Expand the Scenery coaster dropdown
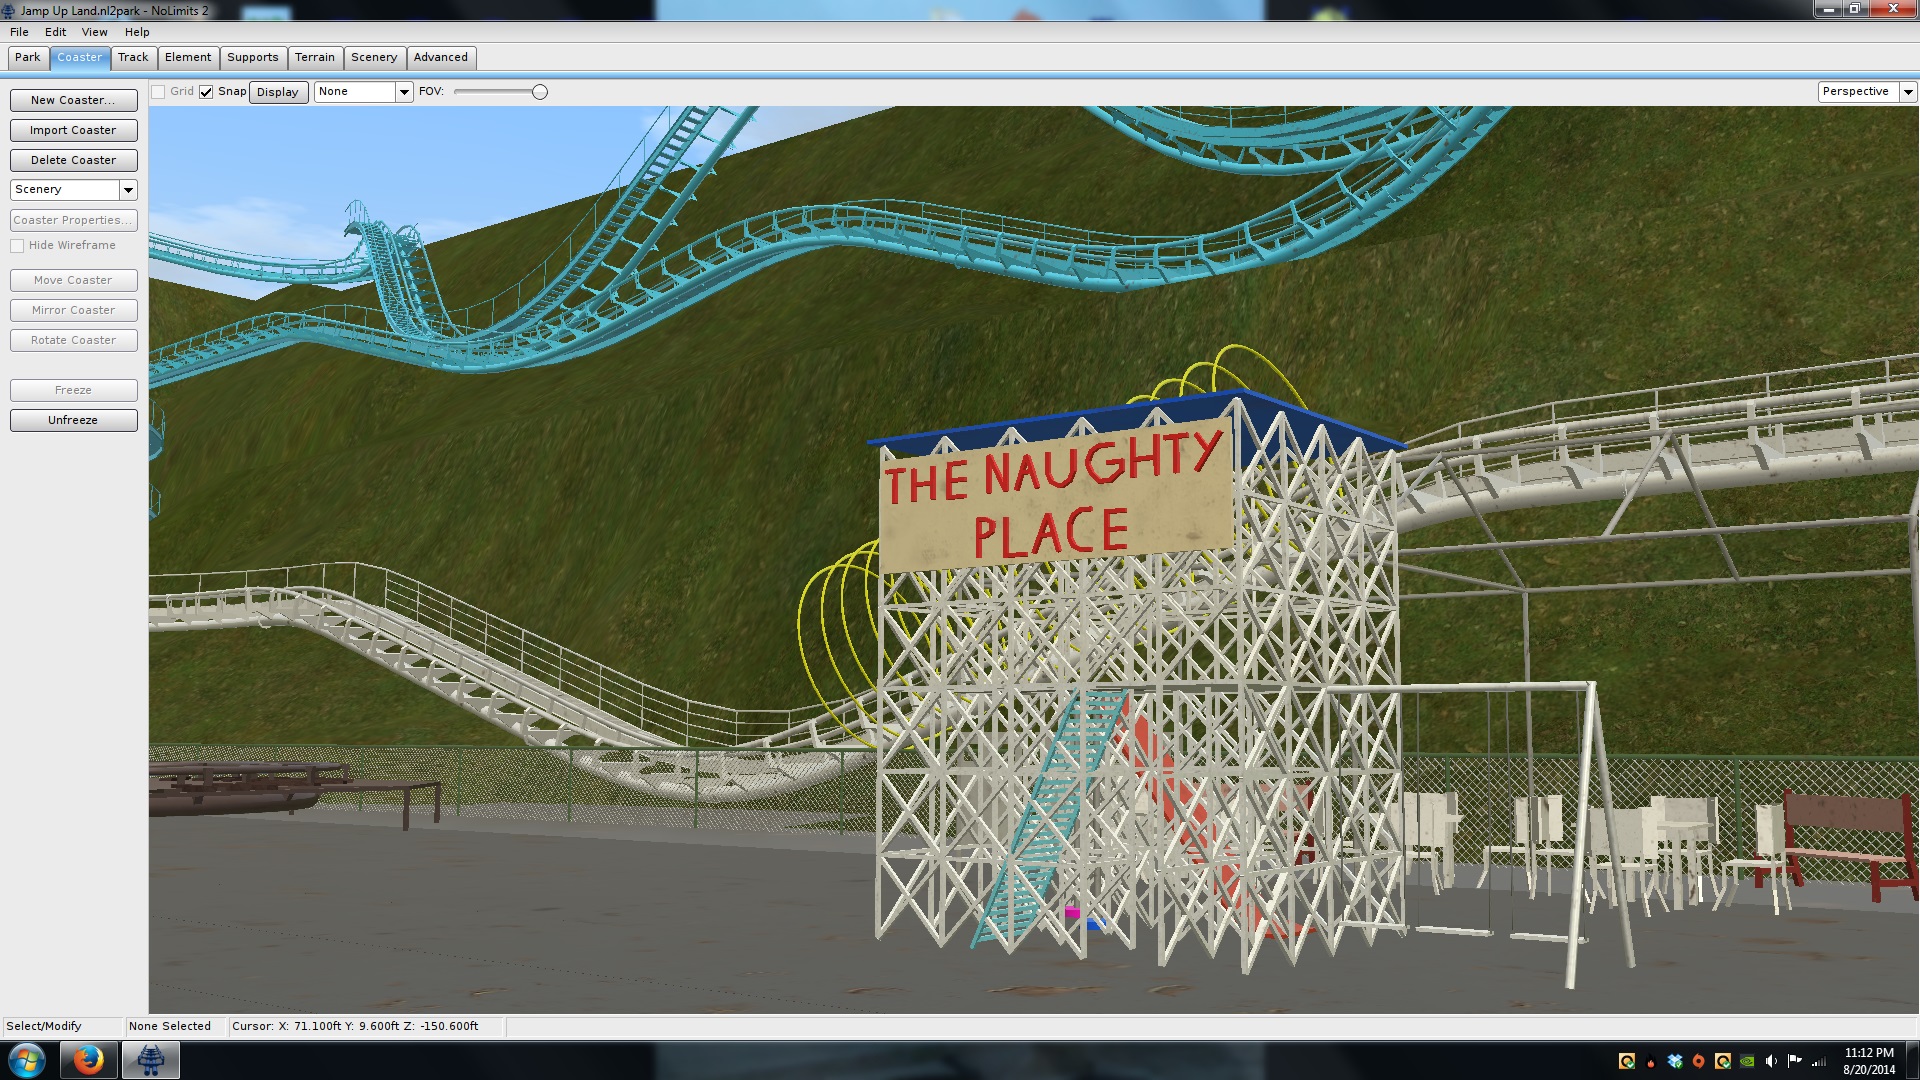Viewport: 1920px width, 1080px height. click(x=128, y=190)
